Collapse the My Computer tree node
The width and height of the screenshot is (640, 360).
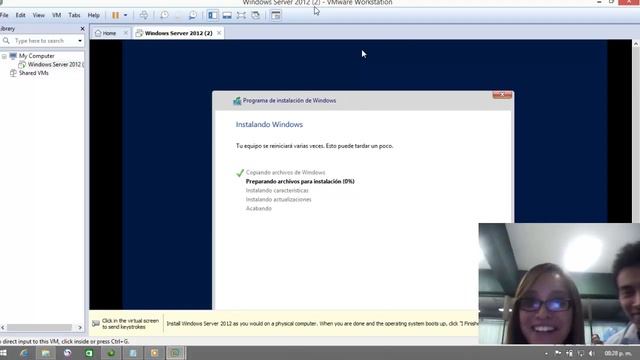(4, 56)
